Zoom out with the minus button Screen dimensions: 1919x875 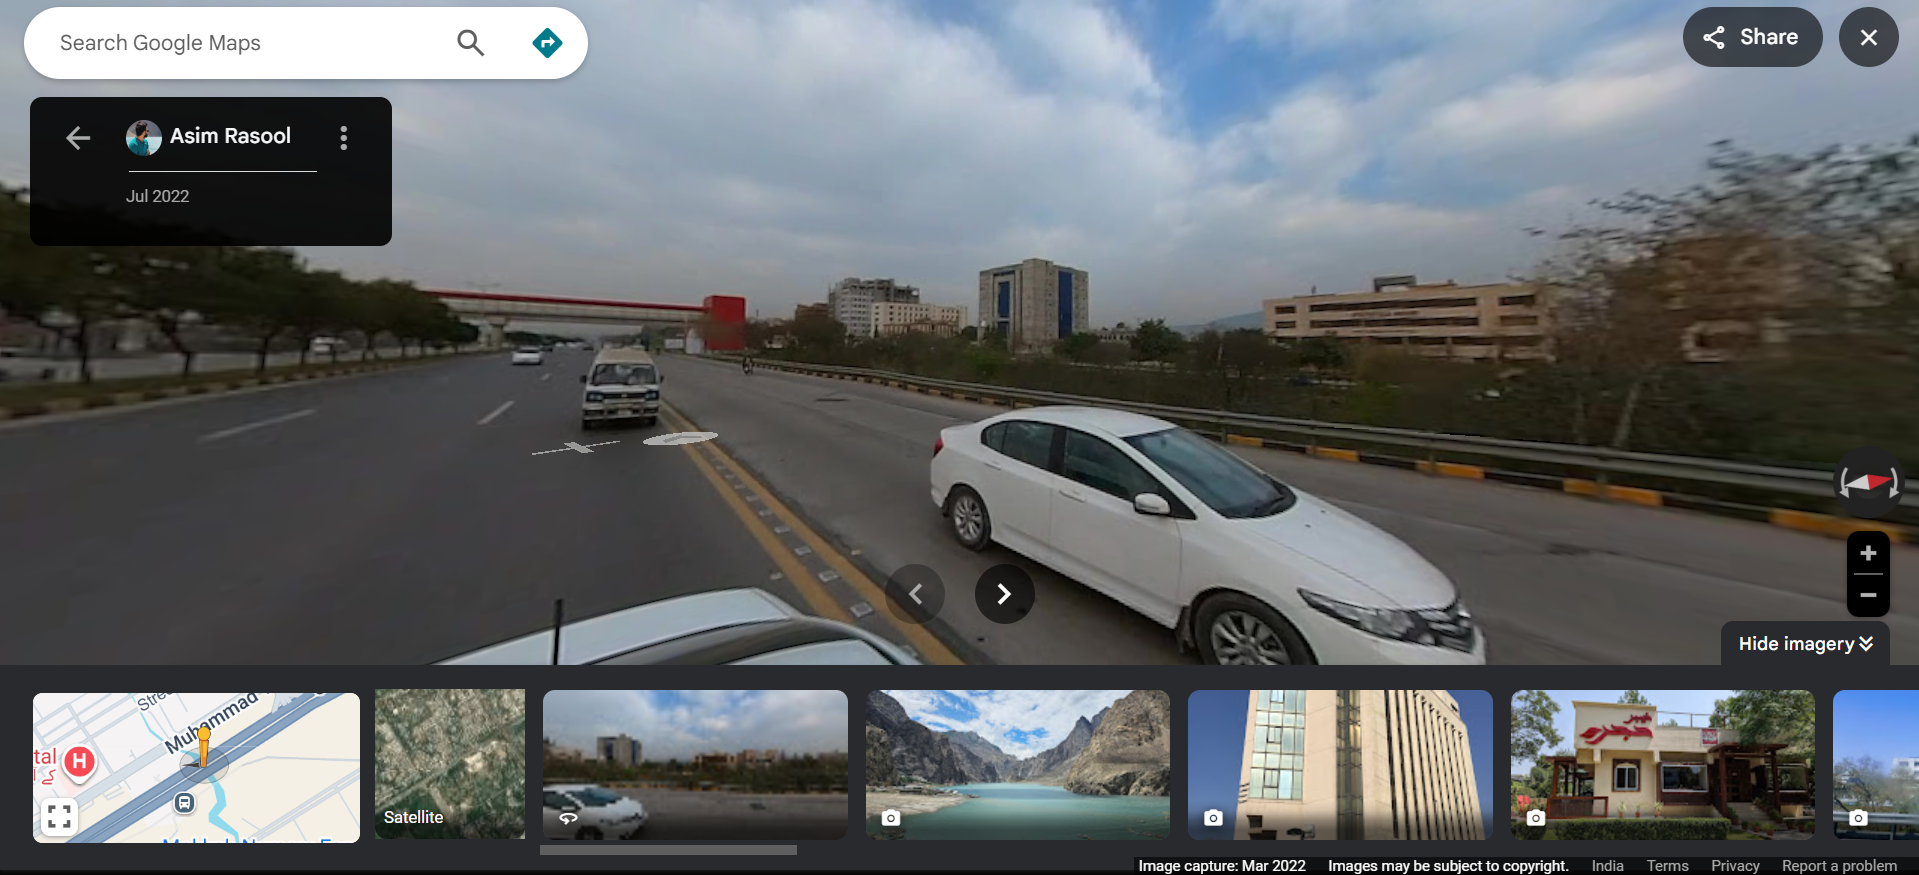(x=1868, y=595)
